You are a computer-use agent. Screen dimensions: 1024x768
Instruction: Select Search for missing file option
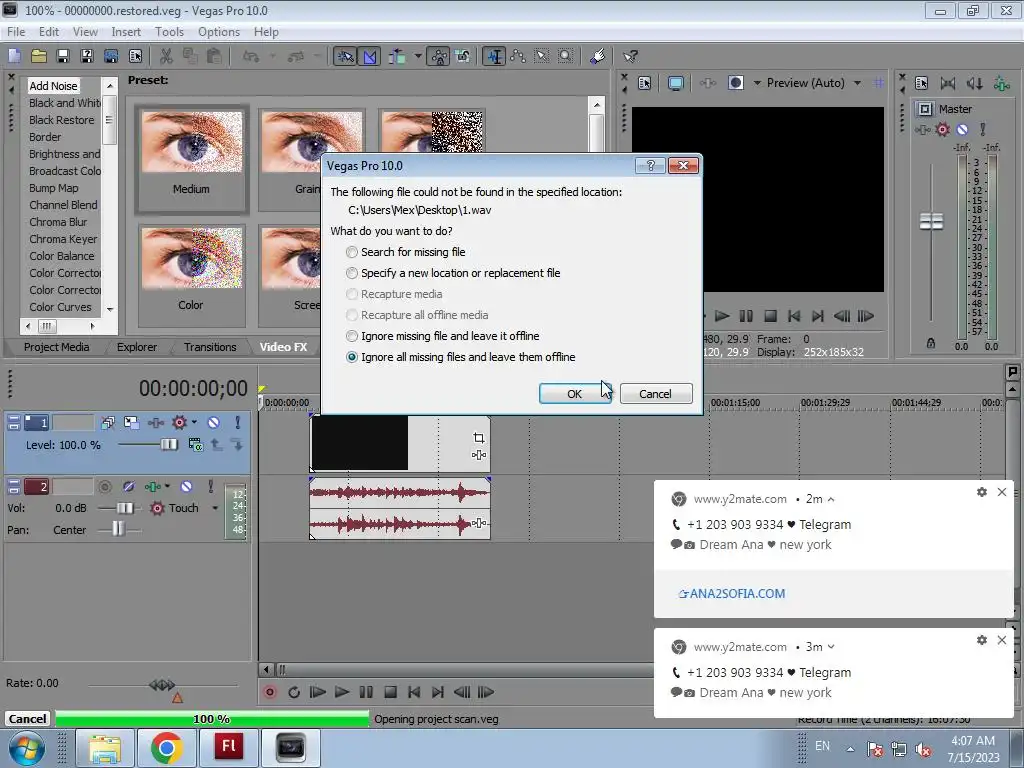(x=406, y=252)
